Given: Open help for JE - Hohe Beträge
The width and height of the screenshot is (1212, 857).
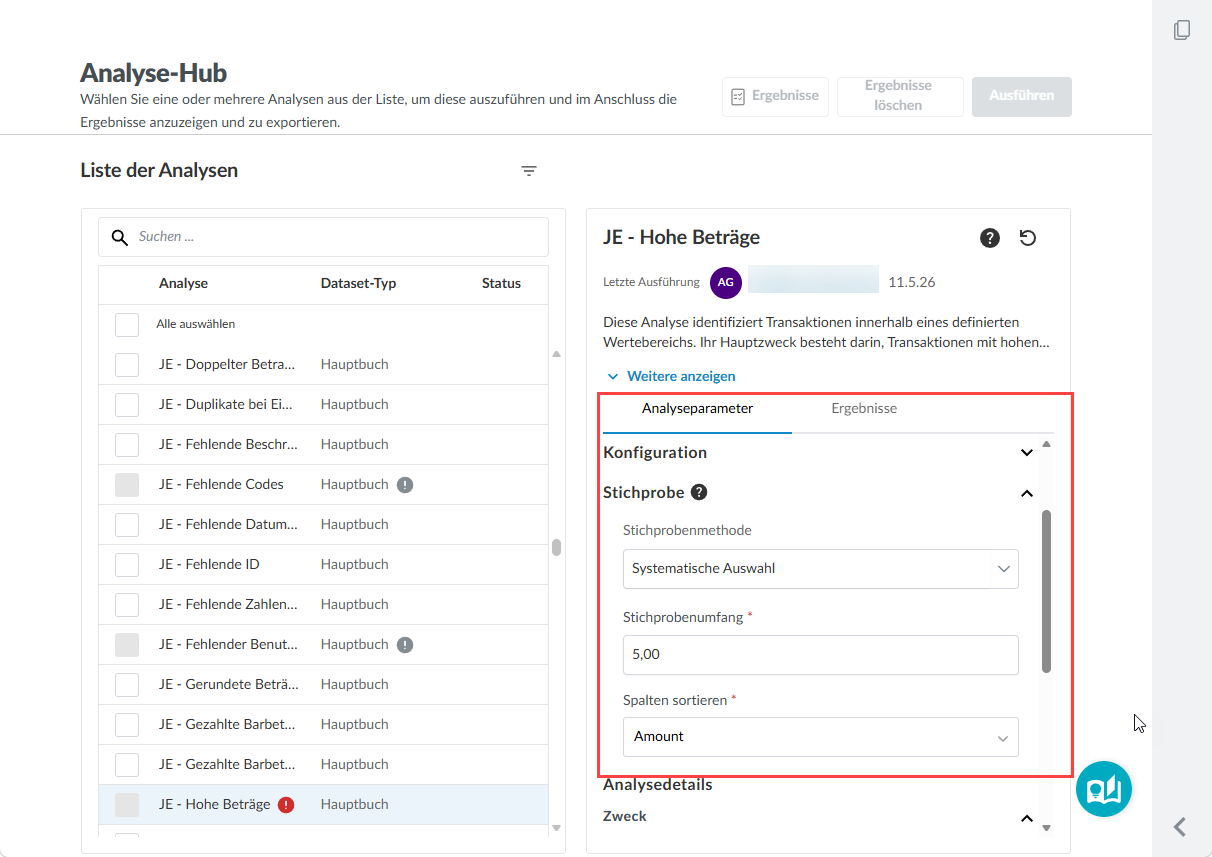Looking at the screenshot, I should pos(990,238).
